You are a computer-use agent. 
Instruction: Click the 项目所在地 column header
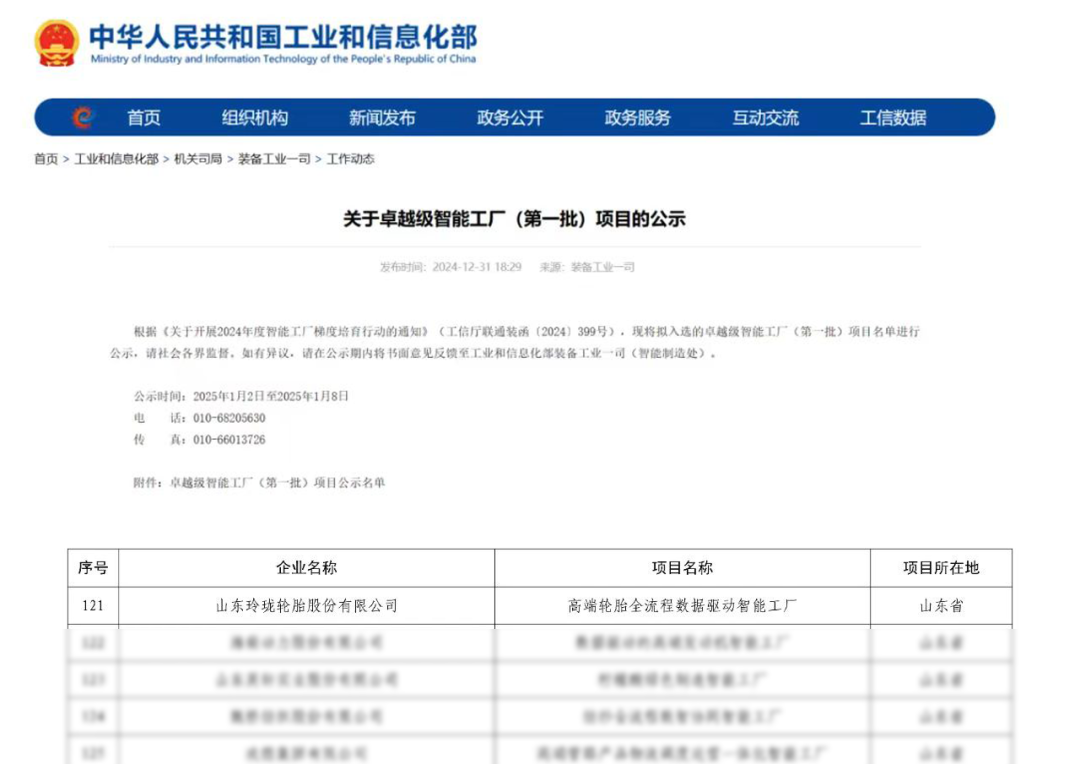942,568
